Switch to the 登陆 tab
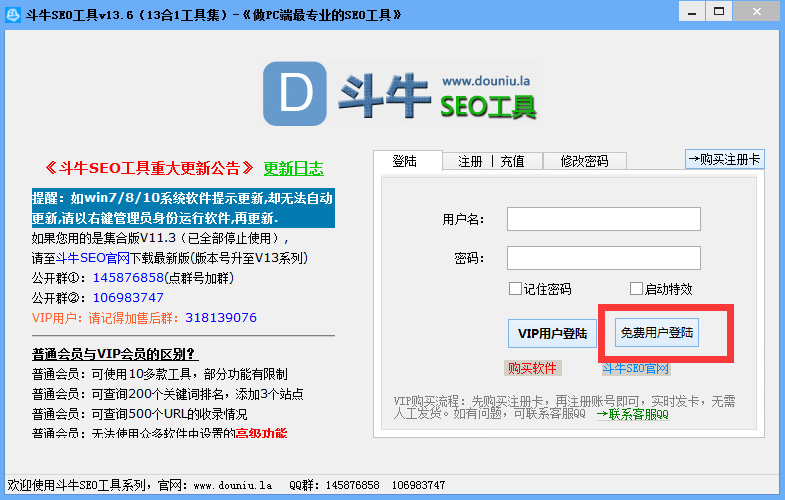This screenshot has height=500, width=785. pyautogui.click(x=405, y=161)
